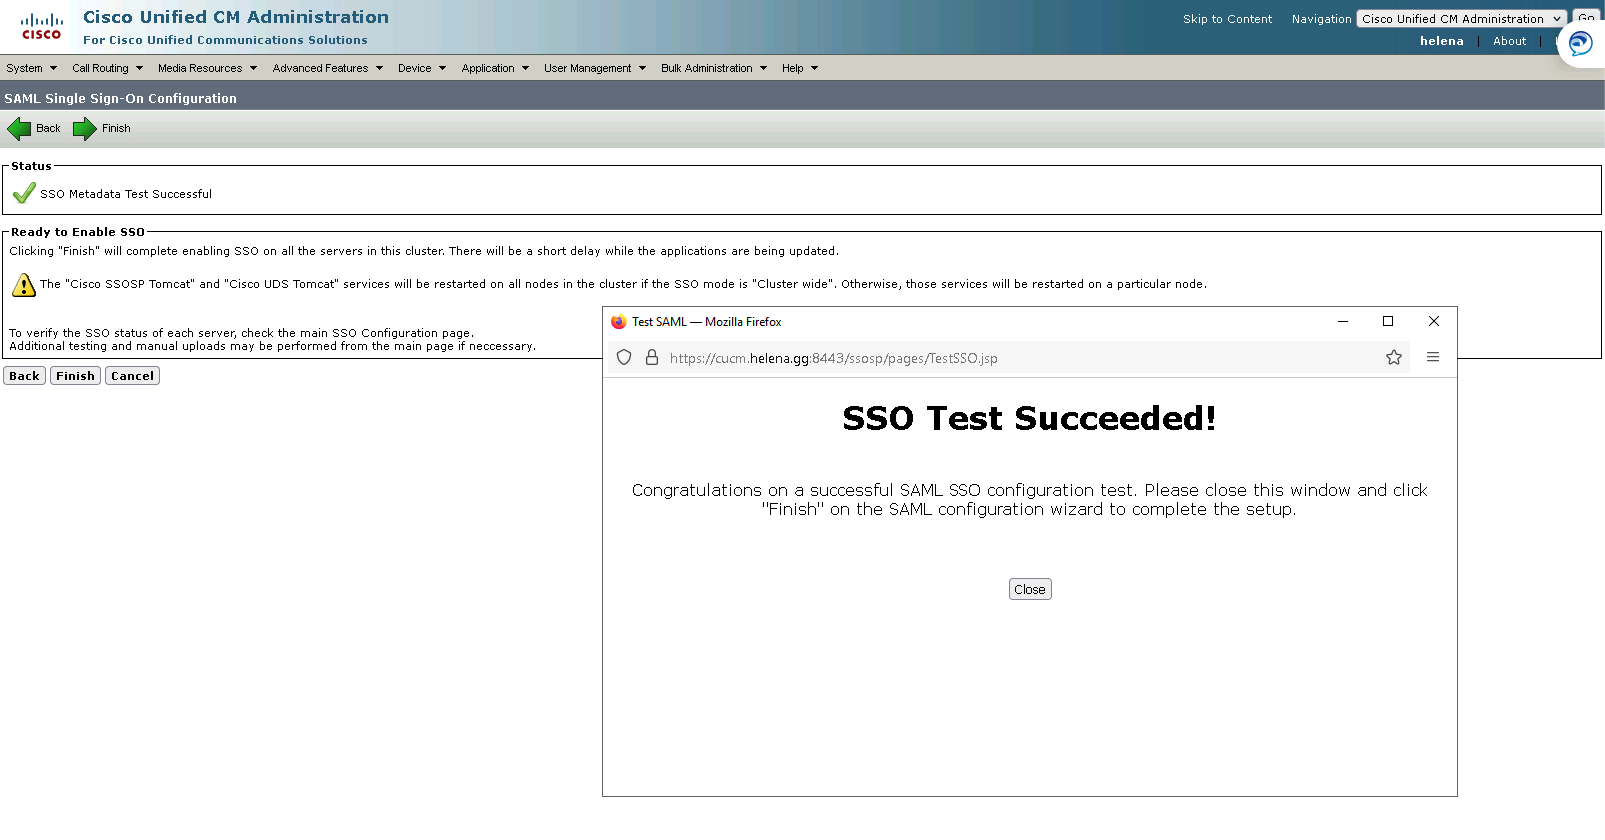Image resolution: width=1605 pixels, height=840 pixels.
Task: Click the green Finish arrow icon
Action: click(x=85, y=129)
